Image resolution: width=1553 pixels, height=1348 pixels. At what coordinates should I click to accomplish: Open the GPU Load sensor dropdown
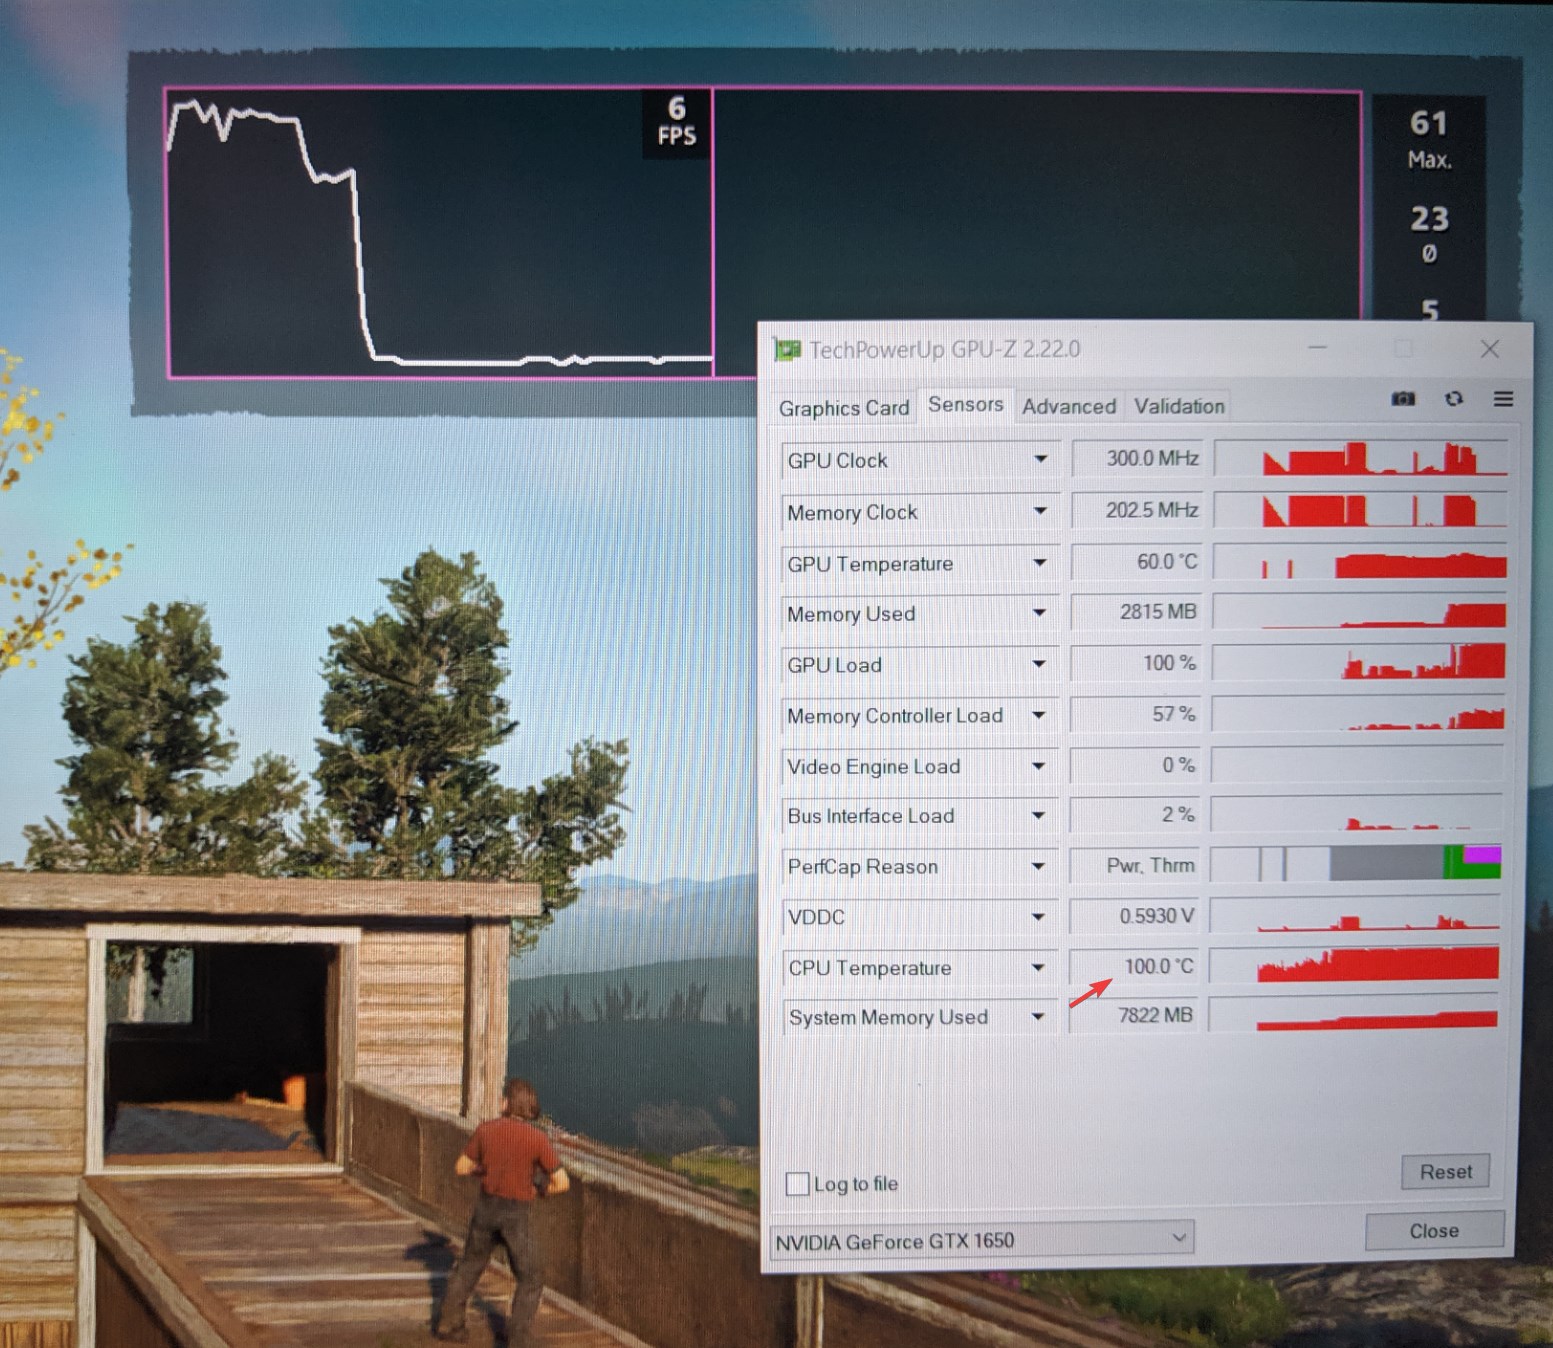tap(1039, 664)
